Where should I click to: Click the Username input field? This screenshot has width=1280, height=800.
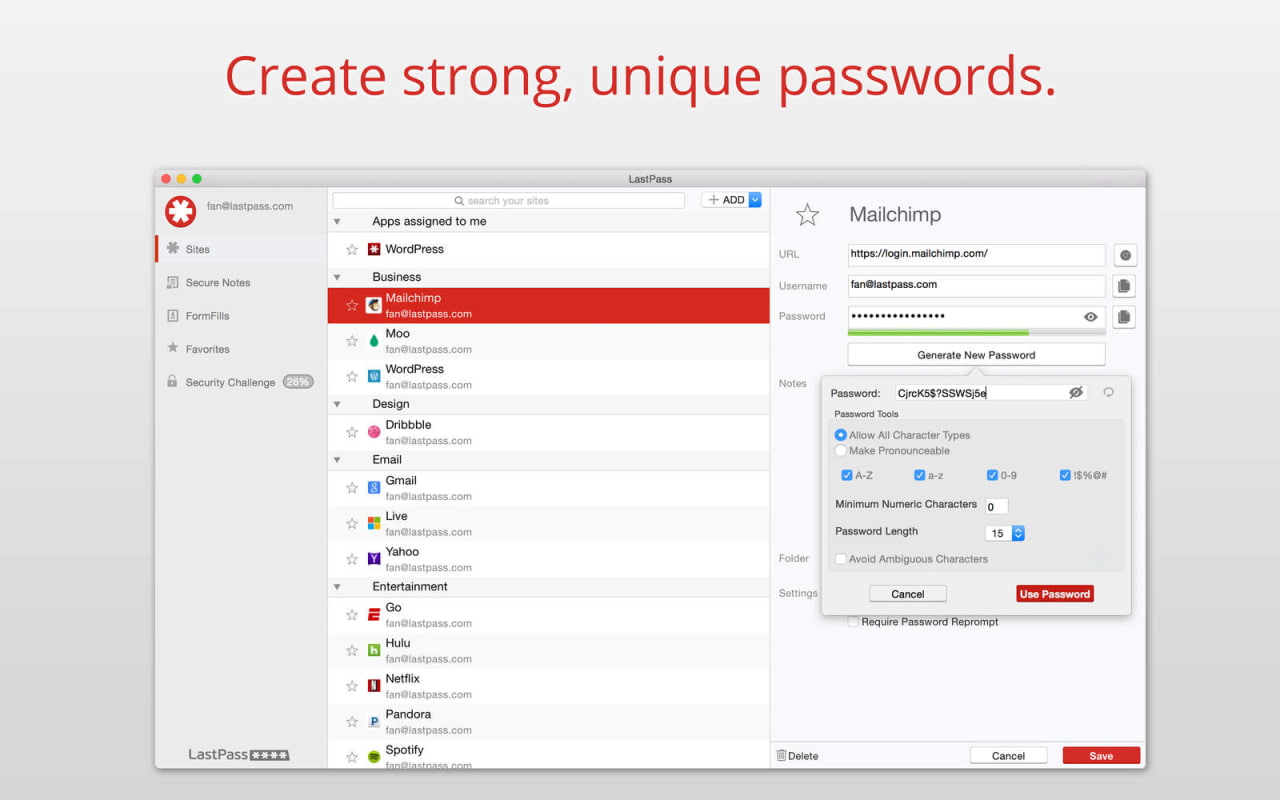tap(977, 286)
